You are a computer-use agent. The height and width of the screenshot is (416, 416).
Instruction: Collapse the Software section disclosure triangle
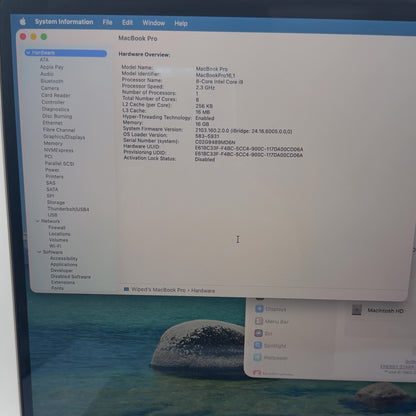coord(39,252)
